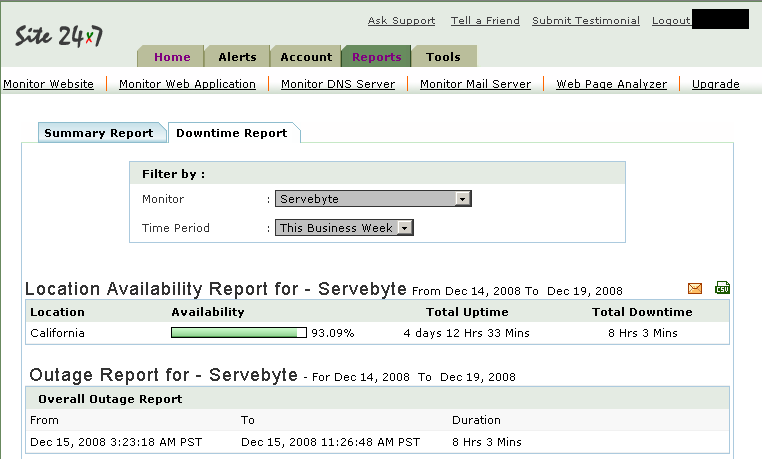
Task: Click the 93.09% availability value
Action: coord(333,333)
